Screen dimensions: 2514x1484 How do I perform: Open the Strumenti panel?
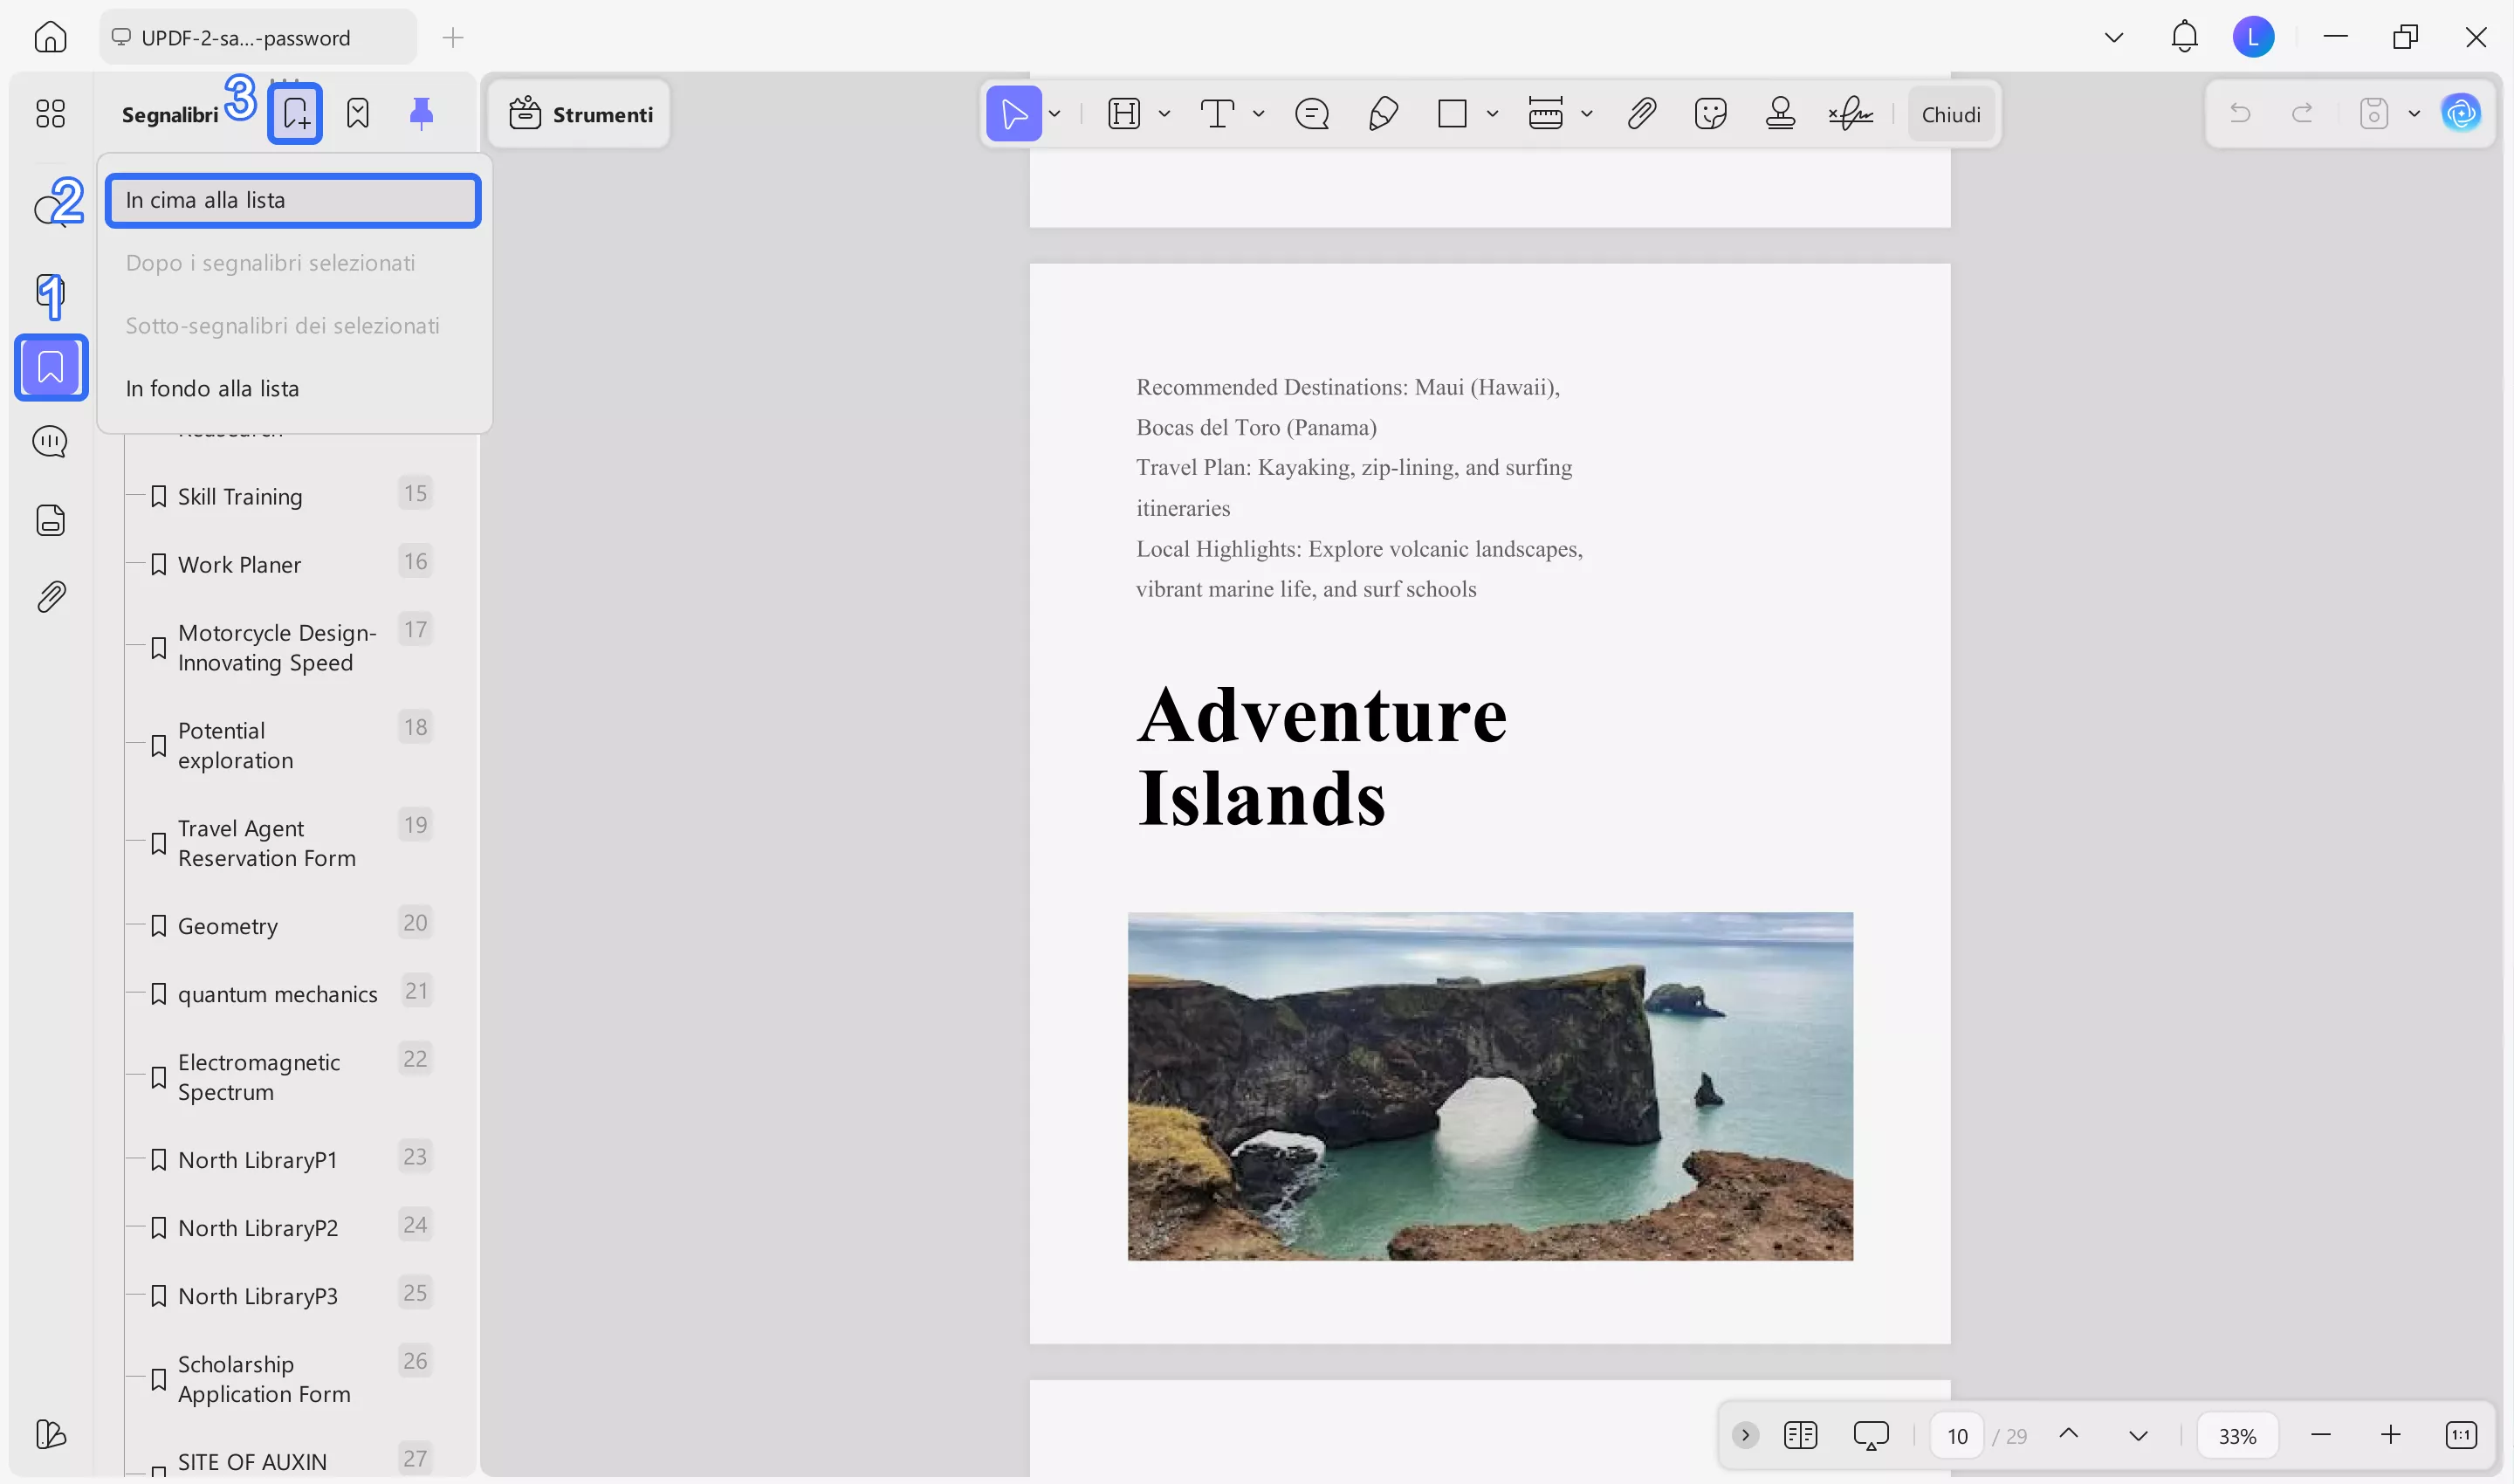coord(579,113)
